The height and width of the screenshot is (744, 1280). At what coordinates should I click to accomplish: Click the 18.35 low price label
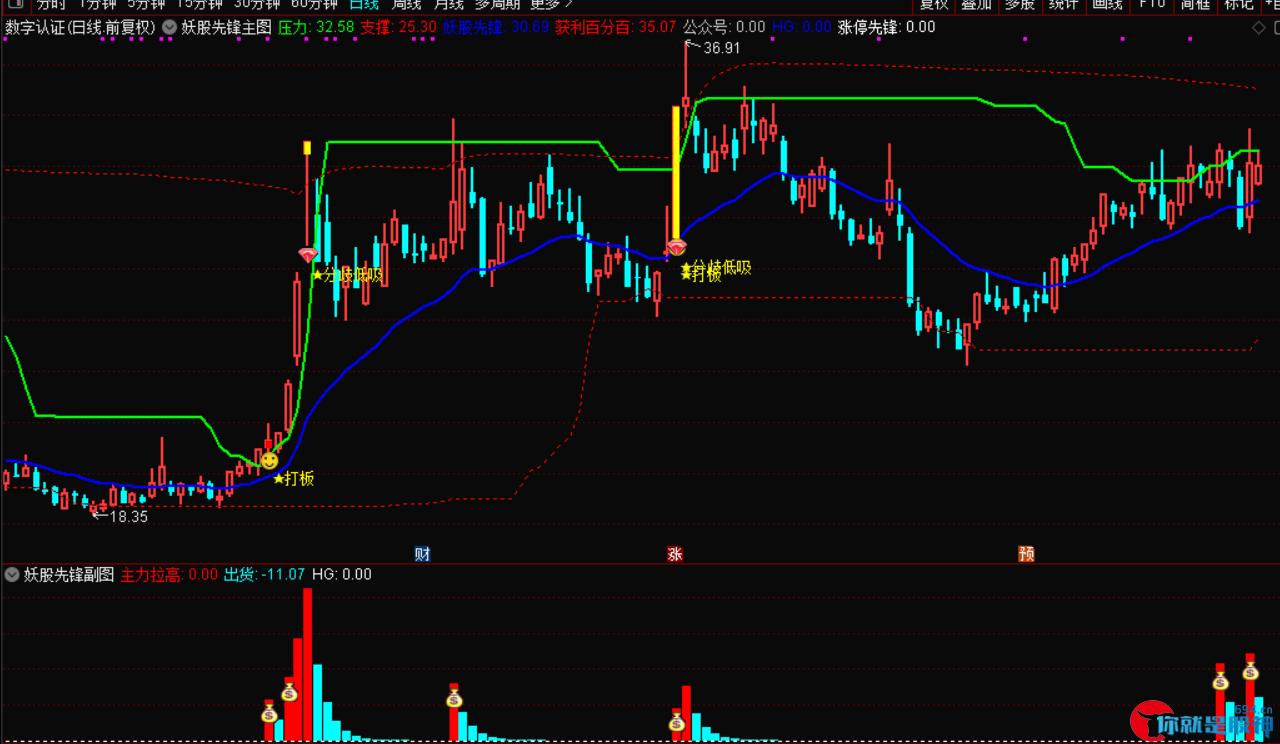tap(128, 517)
